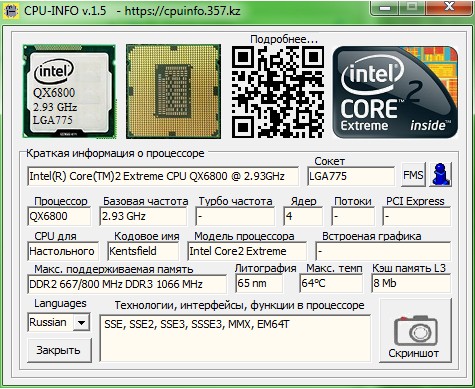
Task: Minimize the CPU-INFO window
Action: pyautogui.click(x=386, y=7)
